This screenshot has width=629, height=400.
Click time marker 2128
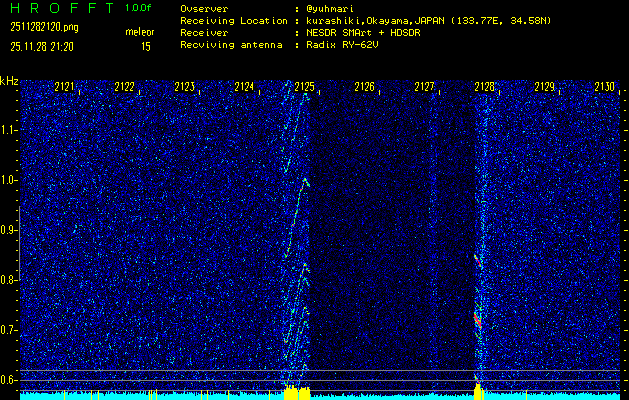click(x=485, y=87)
